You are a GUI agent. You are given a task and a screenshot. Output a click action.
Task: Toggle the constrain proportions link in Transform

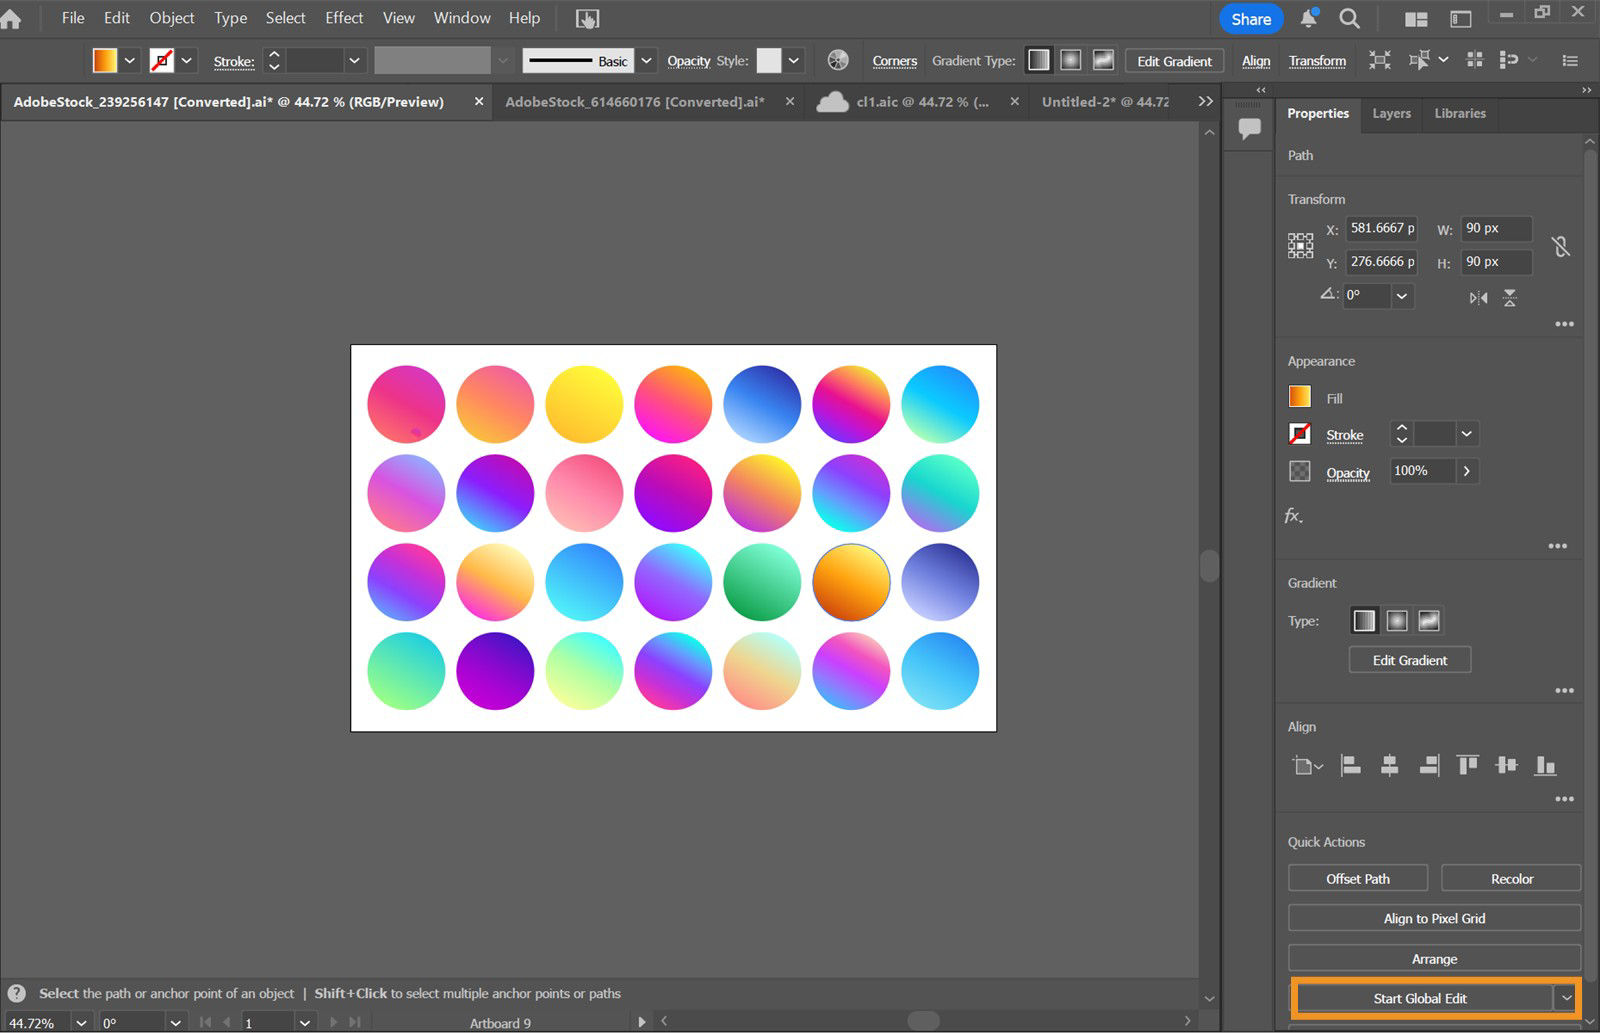pyautogui.click(x=1559, y=245)
